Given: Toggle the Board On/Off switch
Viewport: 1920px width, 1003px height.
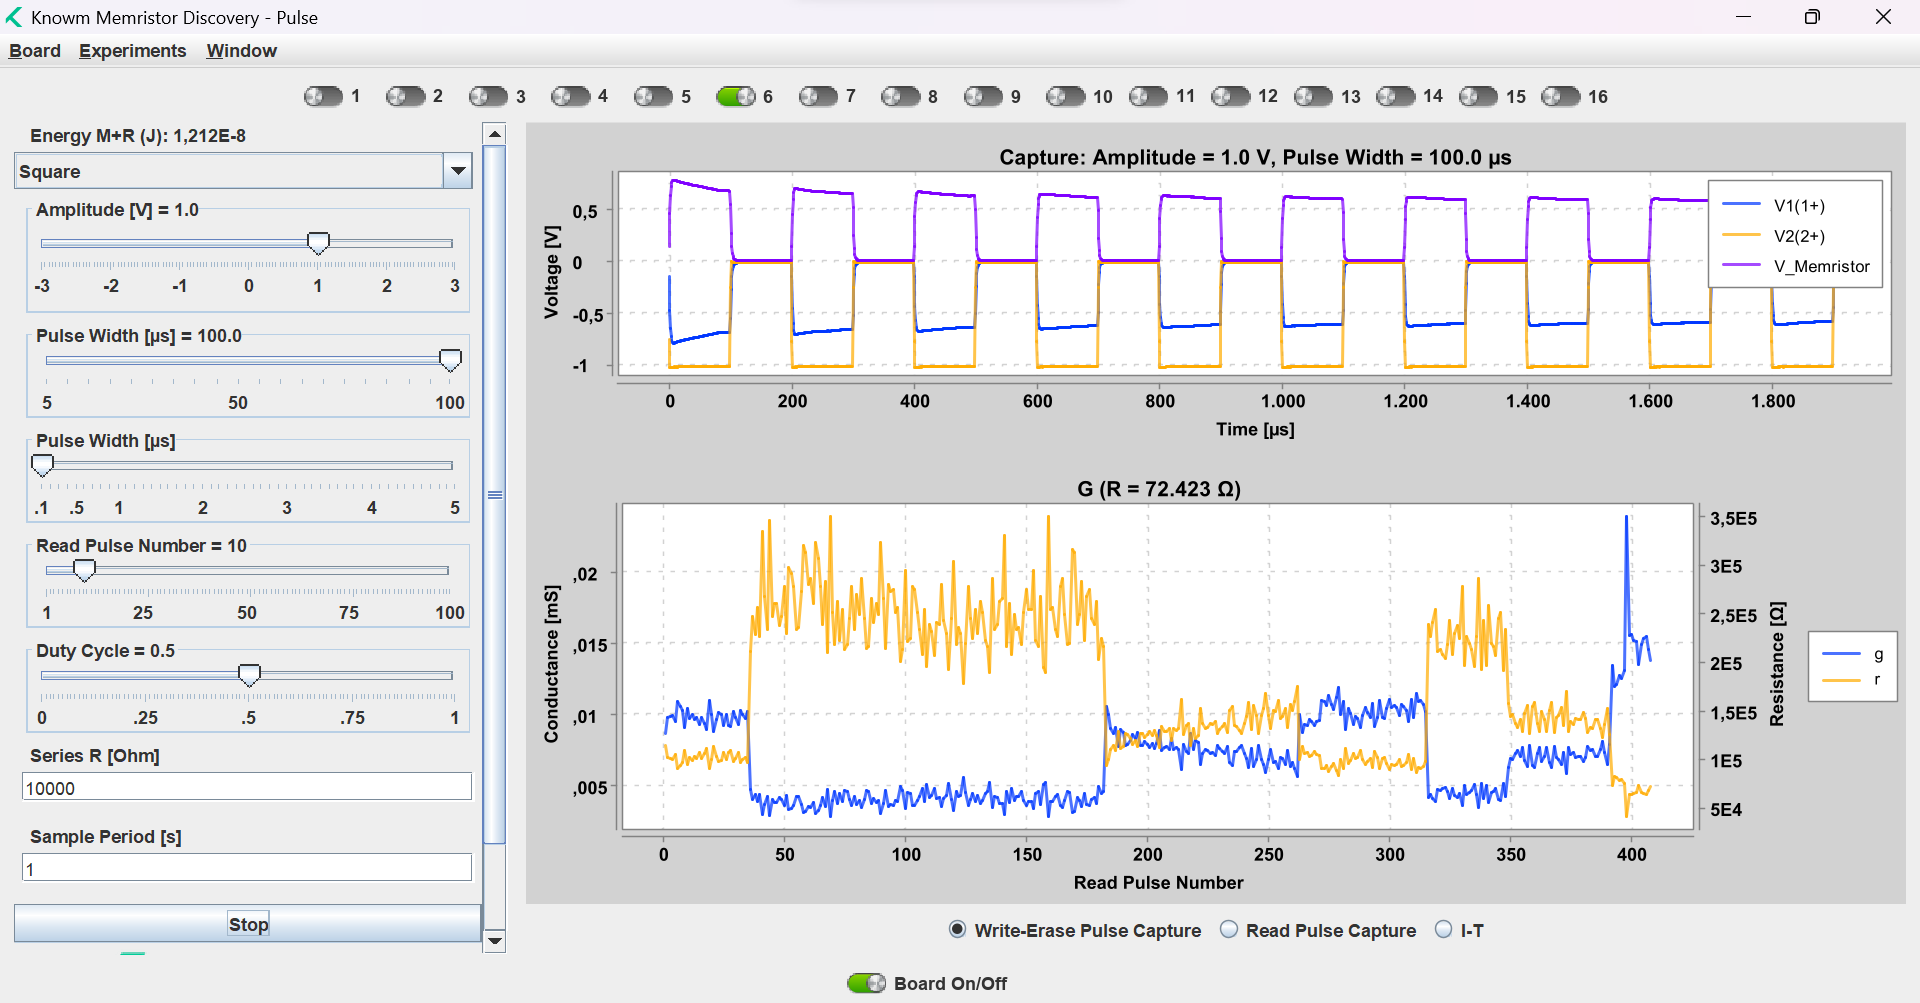Looking at the screenshot, I should [866, 983].
